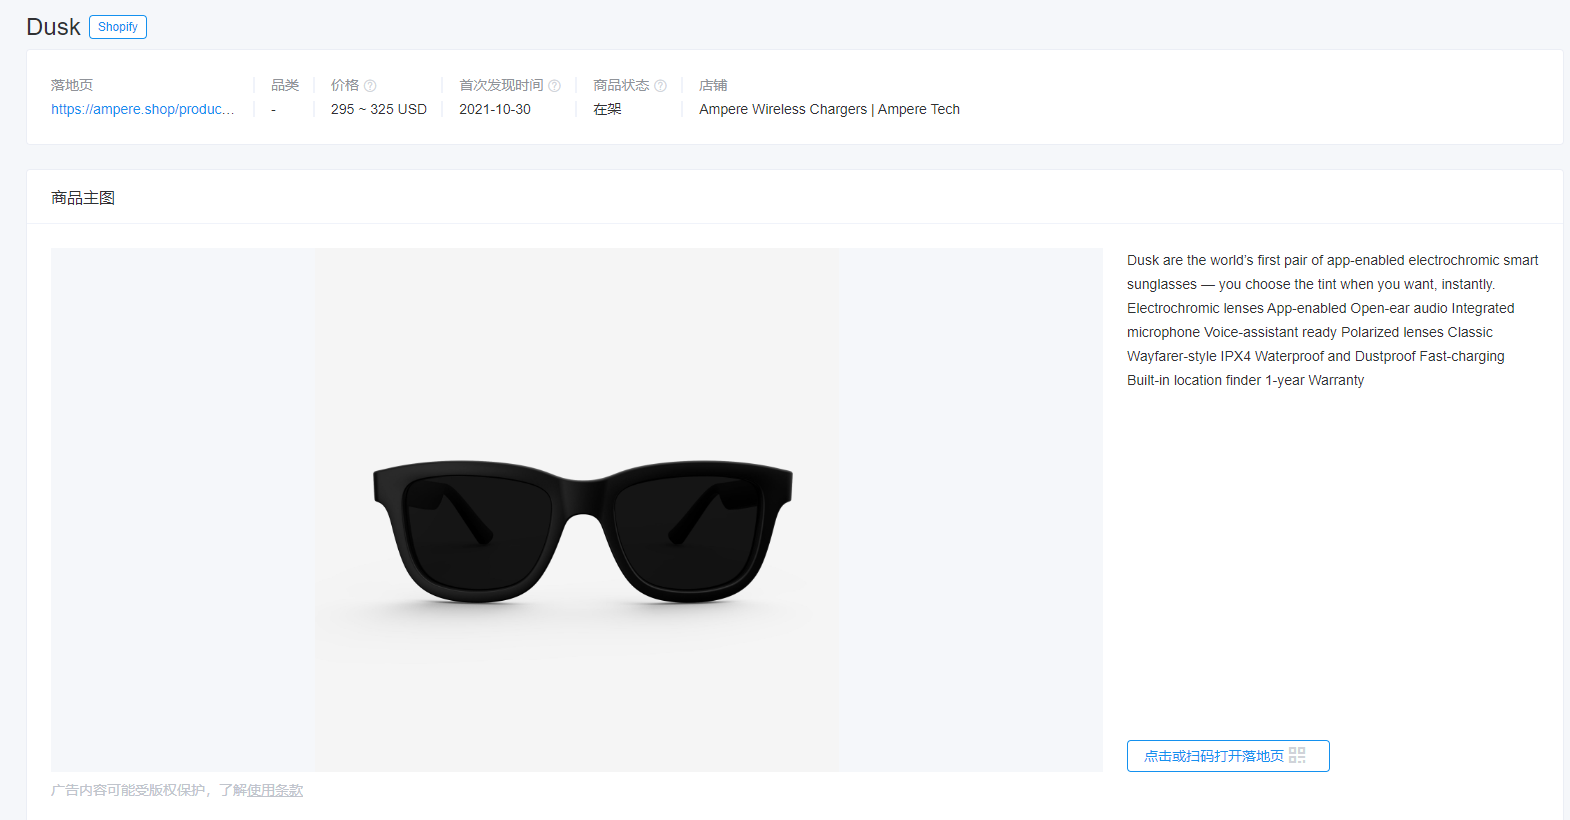Click the Shopify platform tag
This screenshot has width=1570, height=820.
118,27
